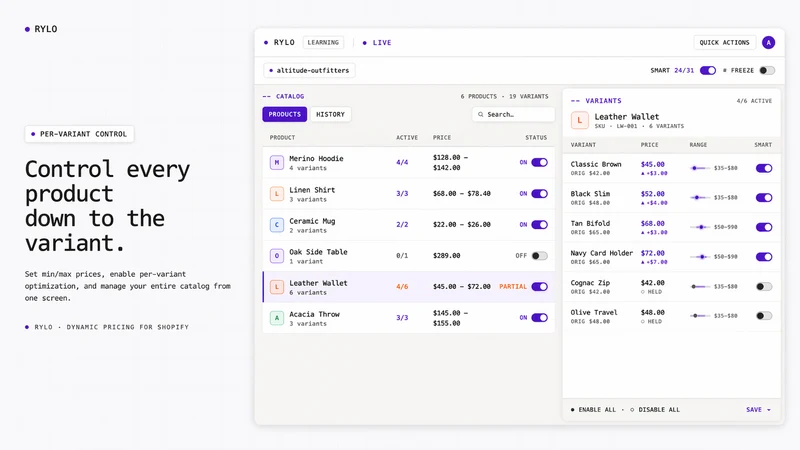Switch to the Products tab

[x=285, y=114]
